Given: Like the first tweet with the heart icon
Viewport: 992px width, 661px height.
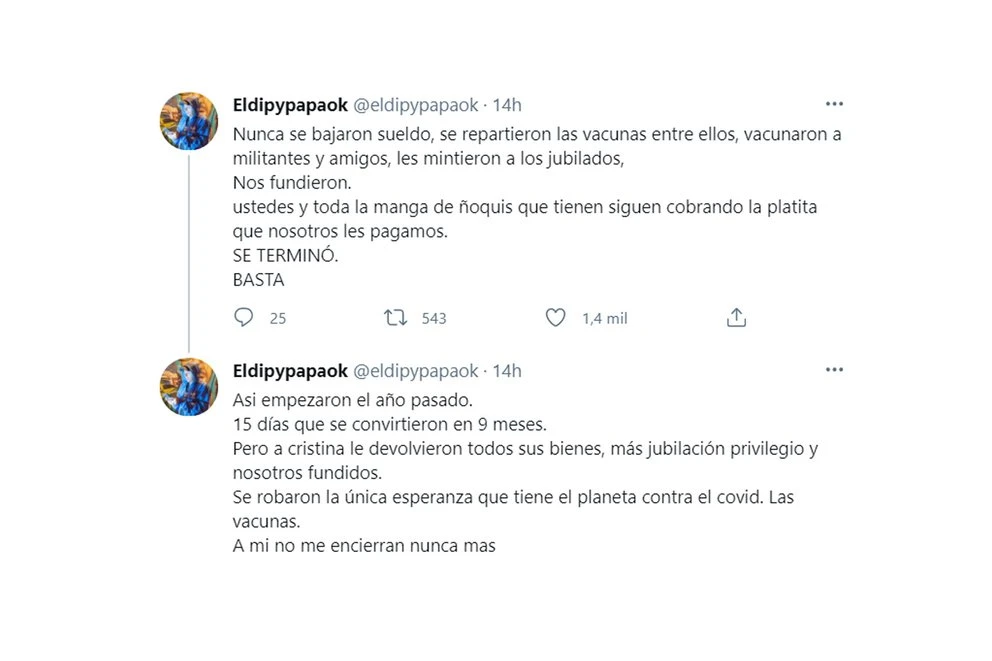Looking at the screenshot, I should coord(556,318).
